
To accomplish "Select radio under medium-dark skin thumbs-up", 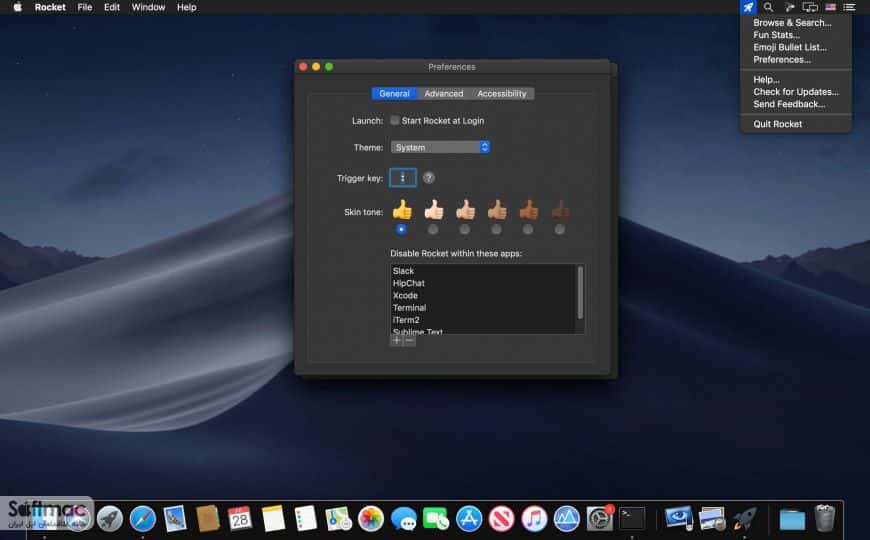I will click(528, 229).
